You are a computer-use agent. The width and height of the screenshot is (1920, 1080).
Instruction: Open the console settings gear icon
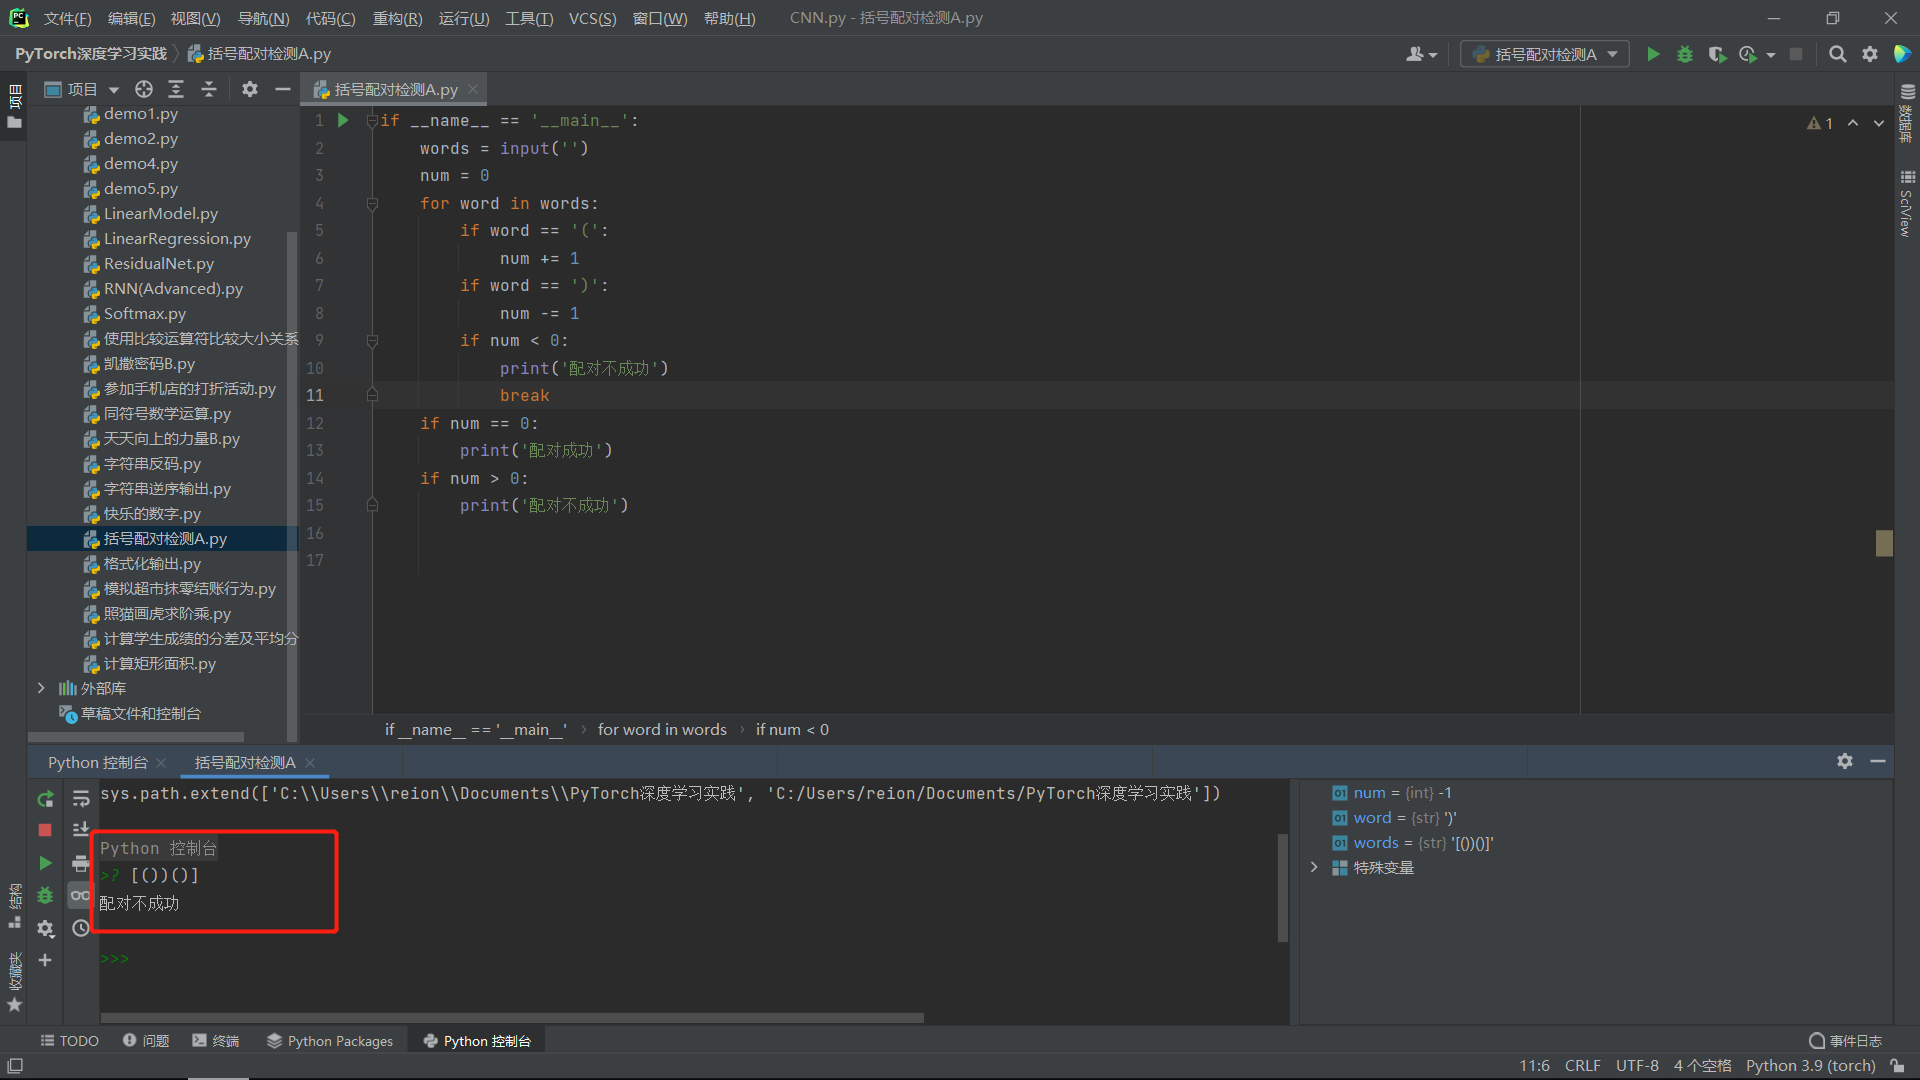[x=45, y=929]
